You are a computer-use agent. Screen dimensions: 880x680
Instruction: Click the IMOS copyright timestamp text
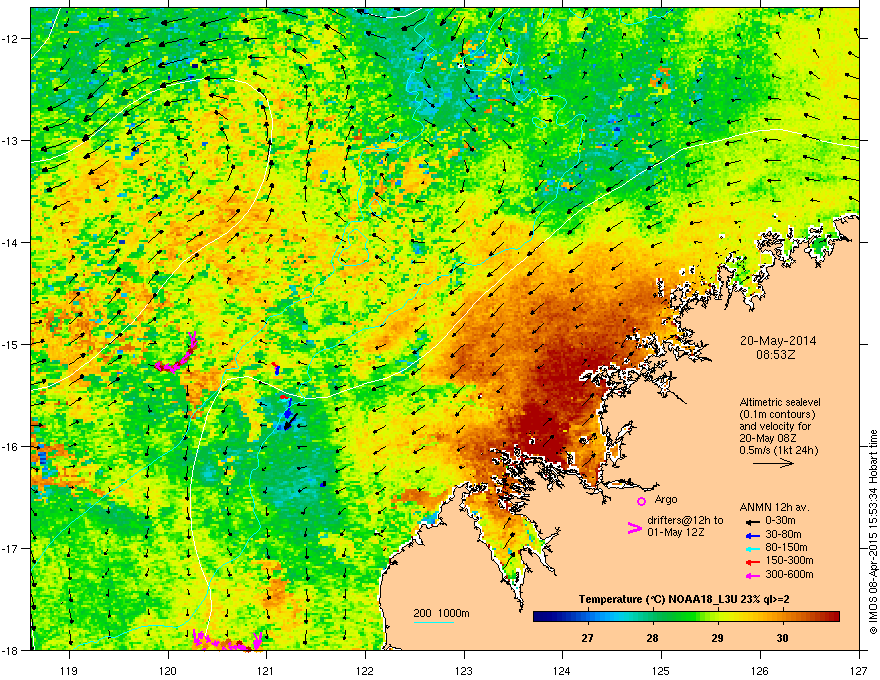tap(873, 532)
